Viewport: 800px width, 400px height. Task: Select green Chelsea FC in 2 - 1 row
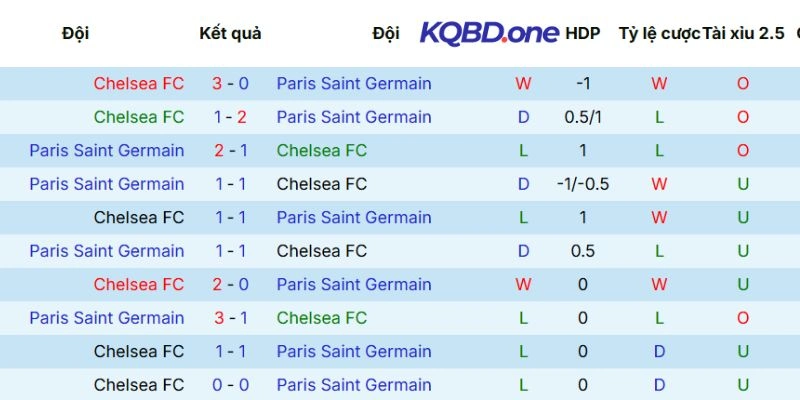[322, 151]
